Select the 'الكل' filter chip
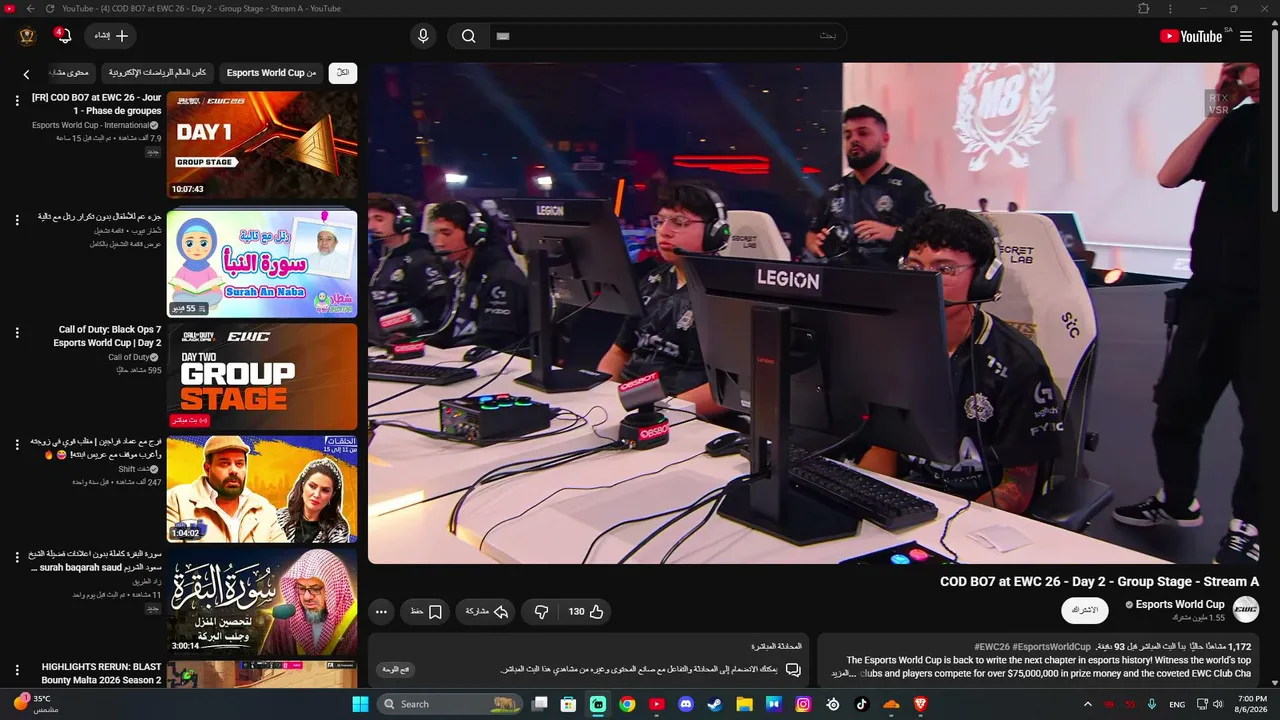Image resolution: width=1280 pixels, height=720 pixels. coord(343,72)
